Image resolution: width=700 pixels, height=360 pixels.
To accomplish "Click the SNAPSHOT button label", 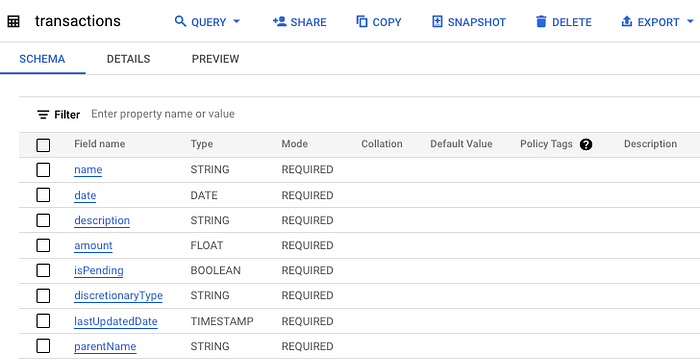I will point(477,22).
